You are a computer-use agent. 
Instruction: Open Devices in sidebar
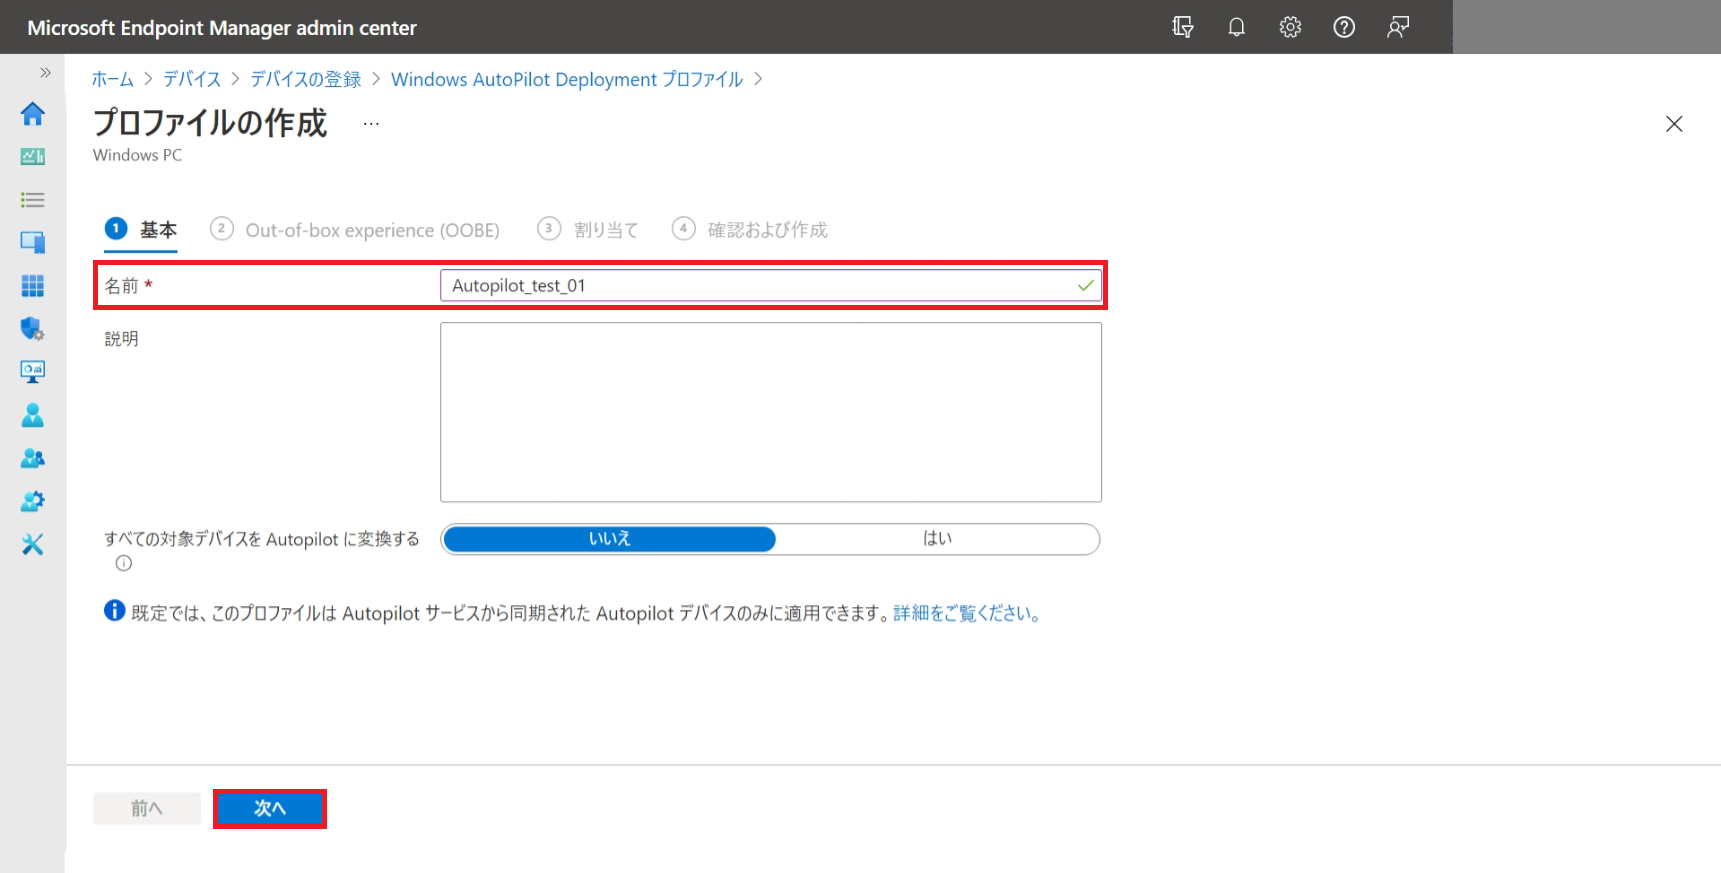[33, 242]
